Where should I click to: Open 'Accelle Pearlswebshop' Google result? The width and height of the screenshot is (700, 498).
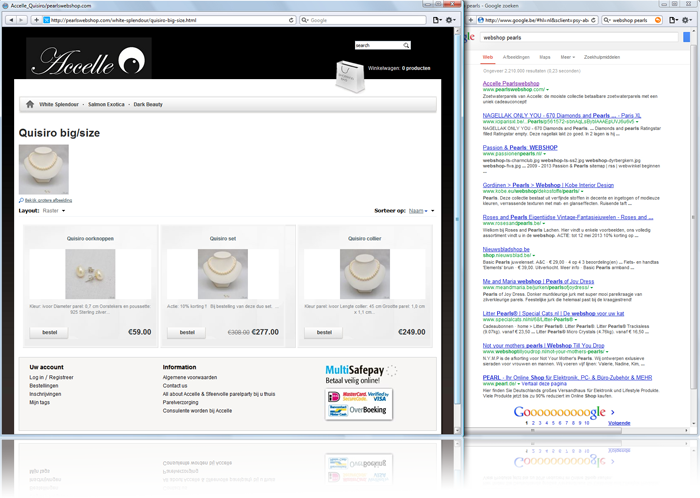click(511, 83)
